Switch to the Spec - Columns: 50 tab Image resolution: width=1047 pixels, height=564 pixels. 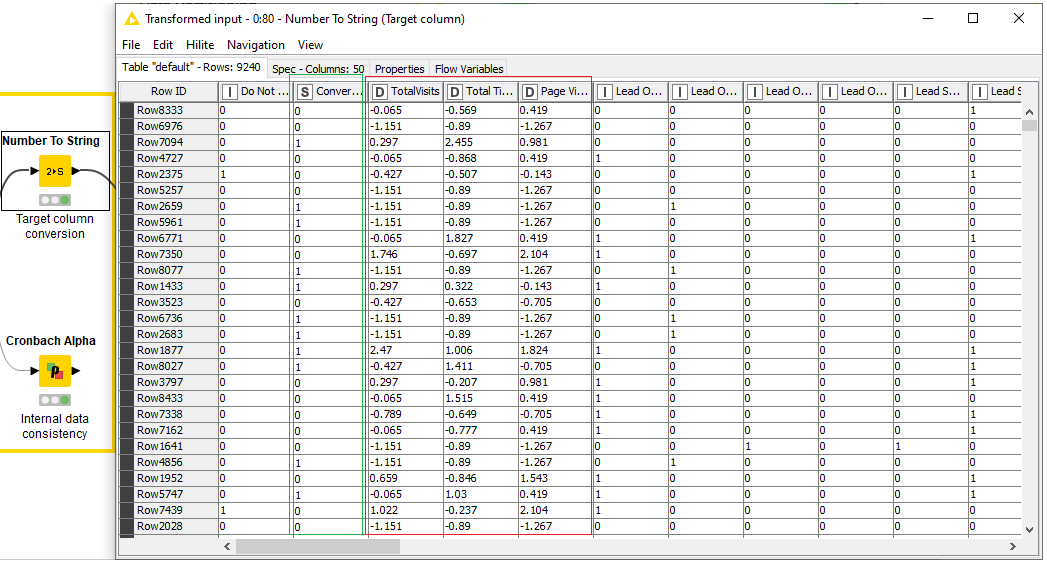pyautogui.click(x=318, y=69)
